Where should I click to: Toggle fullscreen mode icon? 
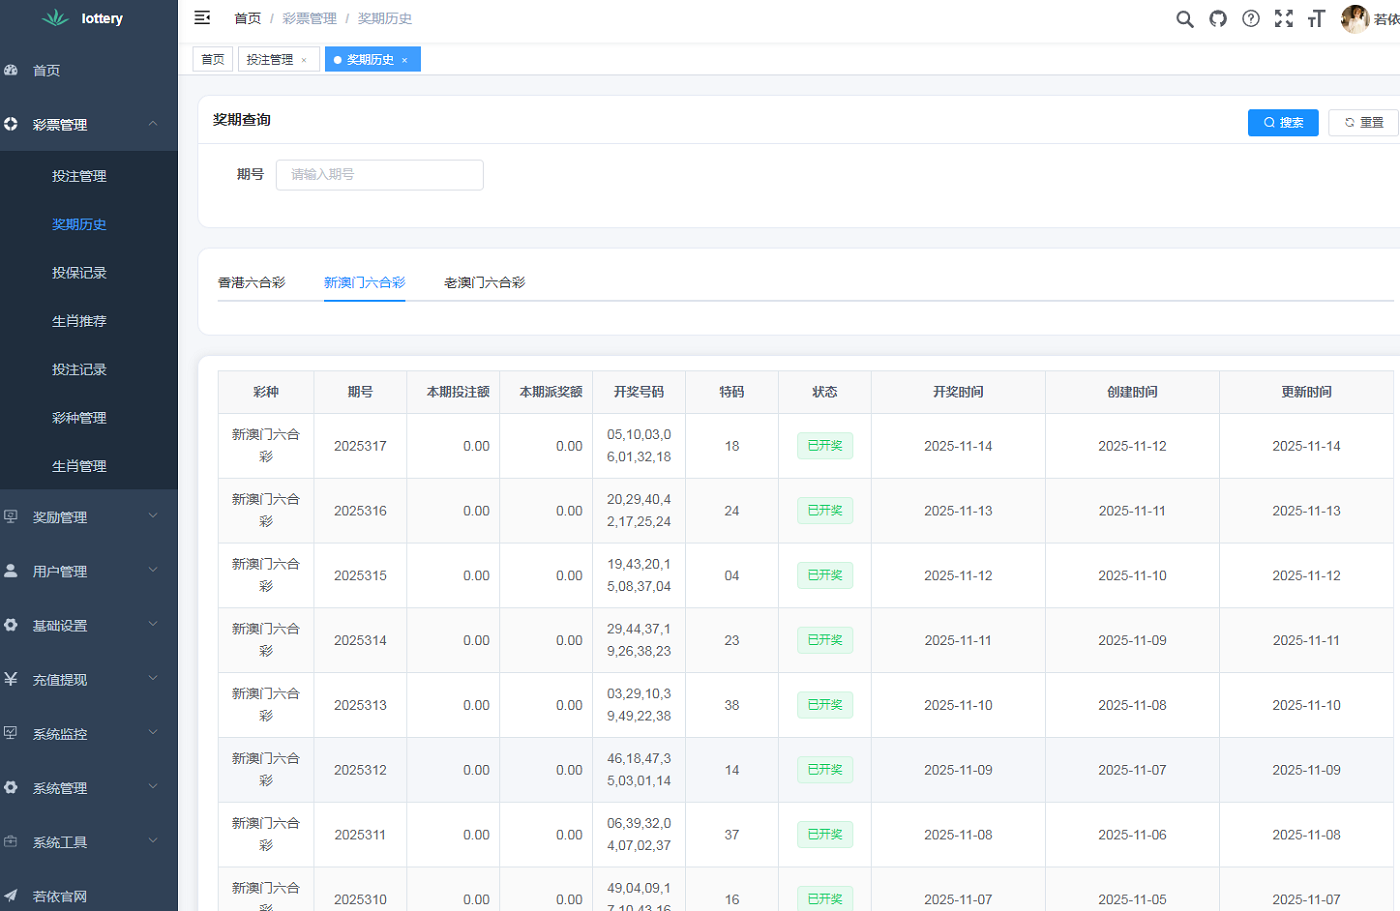pos(1283,18)
